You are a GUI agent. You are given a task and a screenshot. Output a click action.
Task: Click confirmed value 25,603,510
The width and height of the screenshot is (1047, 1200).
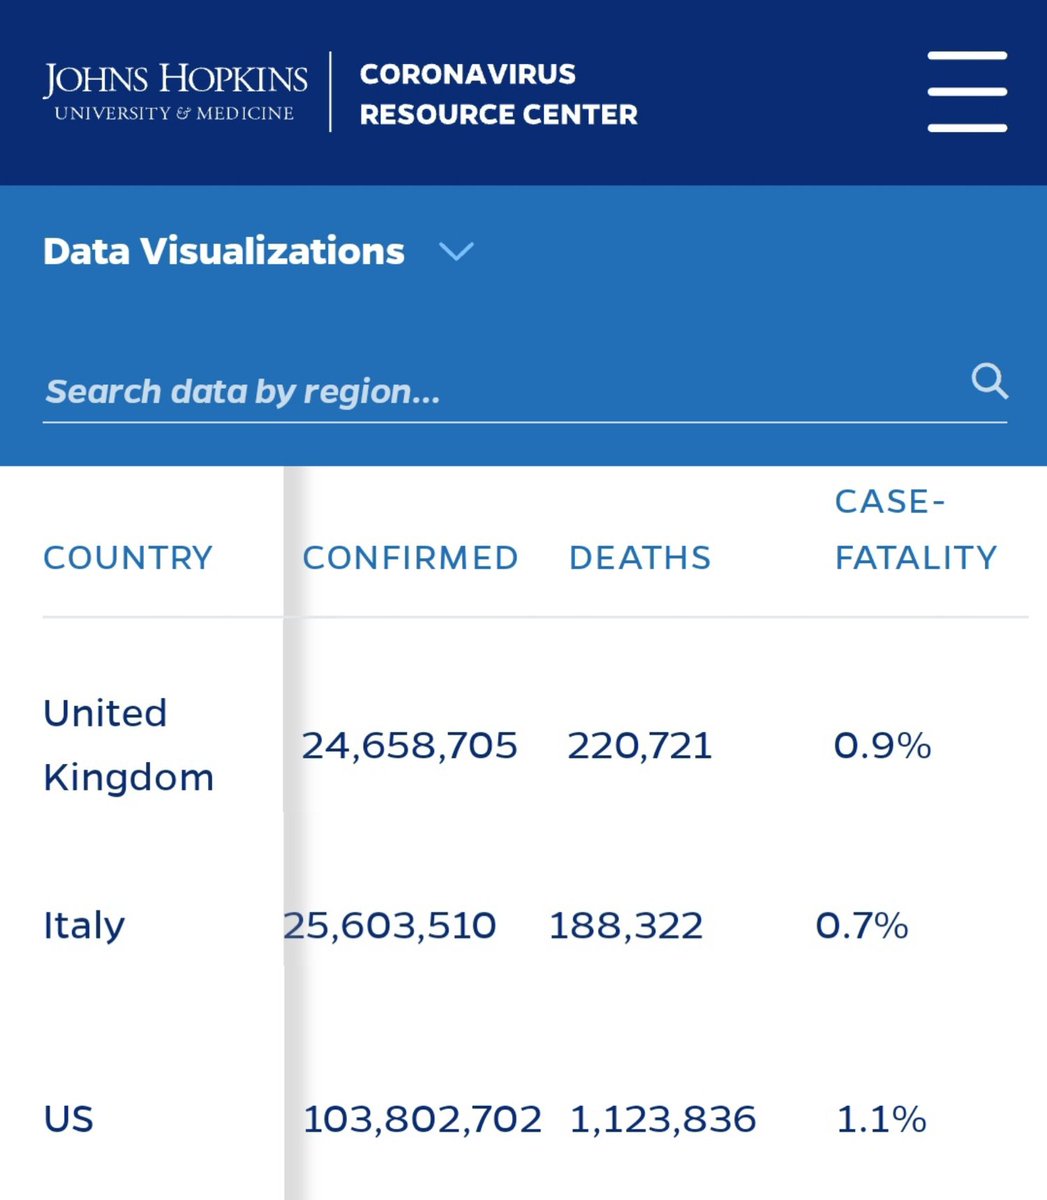point(390,925)
